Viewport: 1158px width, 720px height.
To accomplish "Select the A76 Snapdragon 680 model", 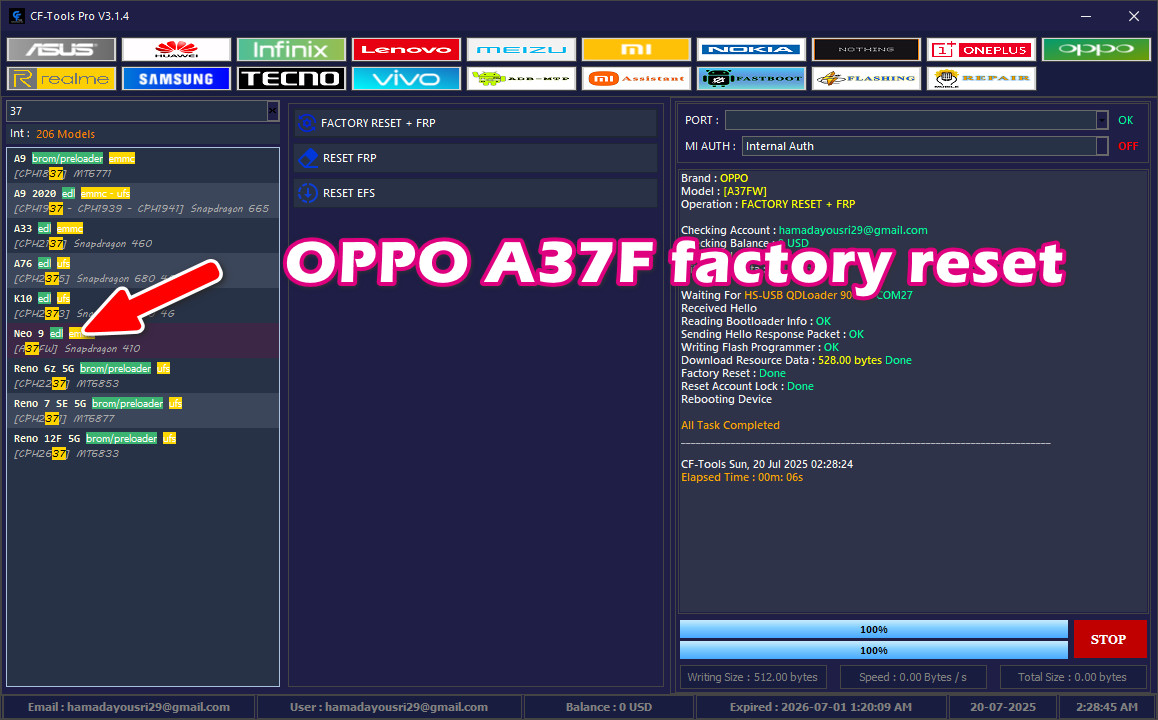I will (x=143, y=271).
